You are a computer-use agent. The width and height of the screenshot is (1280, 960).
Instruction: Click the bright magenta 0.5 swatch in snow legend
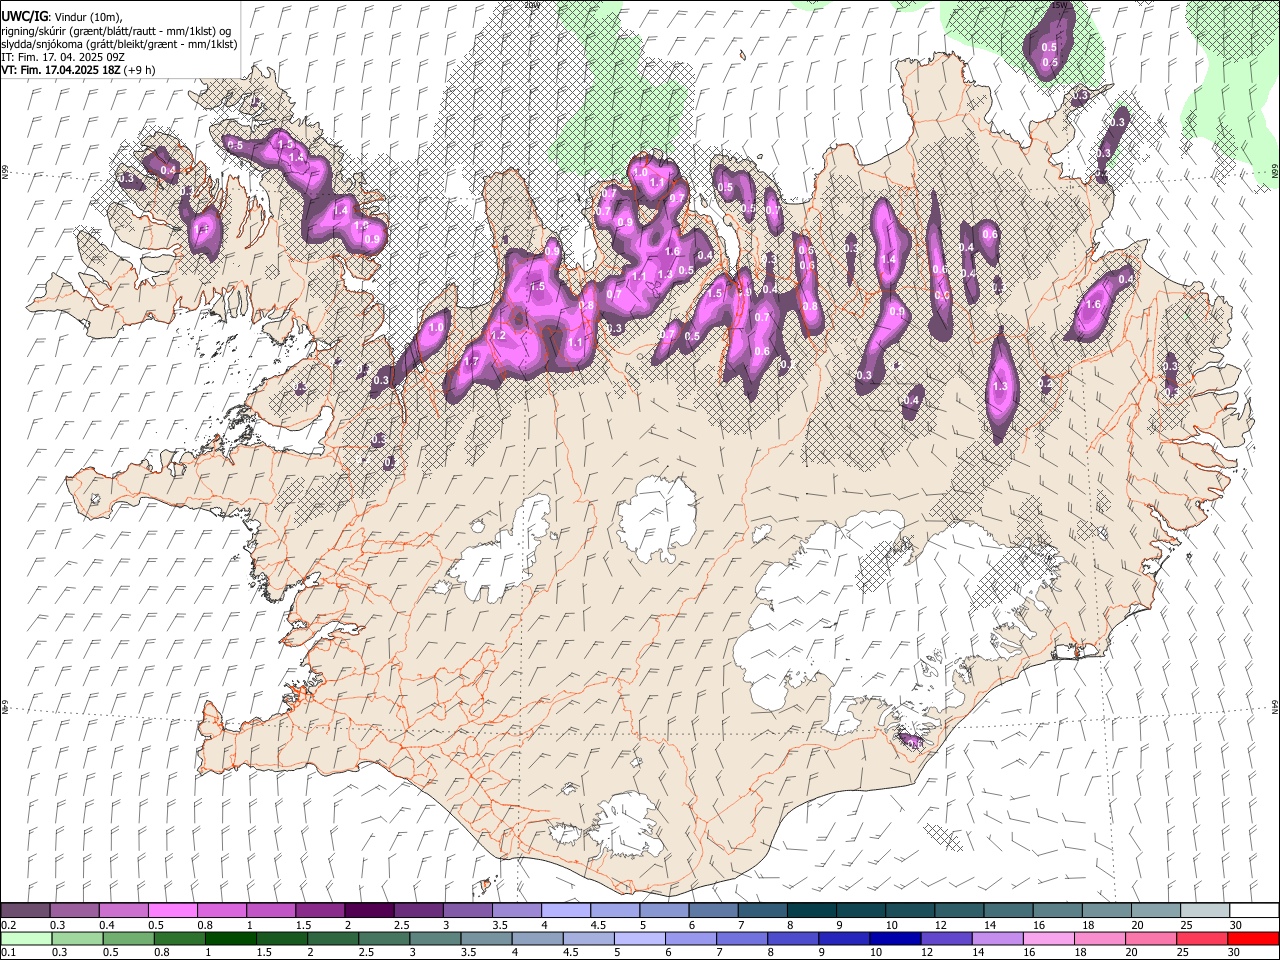coord(172,911)
